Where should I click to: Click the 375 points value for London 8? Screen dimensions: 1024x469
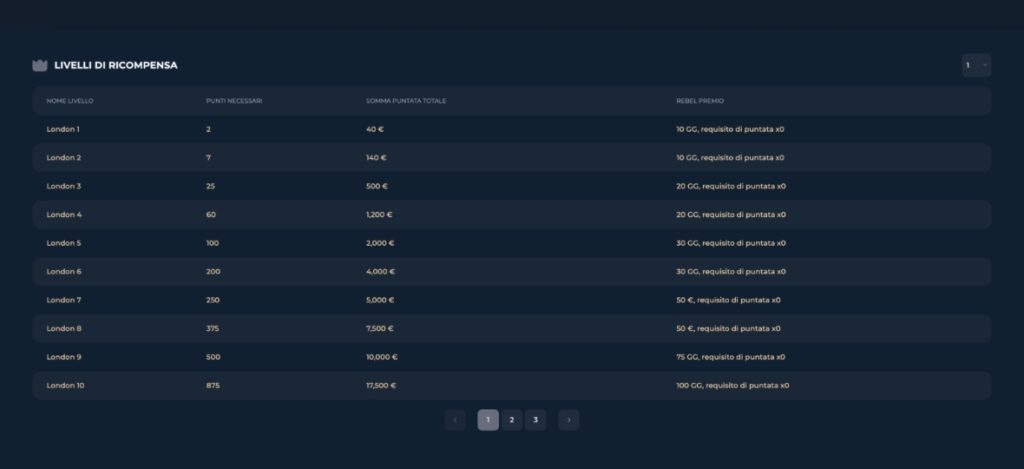pyautogui.click(x=213, y=328)
